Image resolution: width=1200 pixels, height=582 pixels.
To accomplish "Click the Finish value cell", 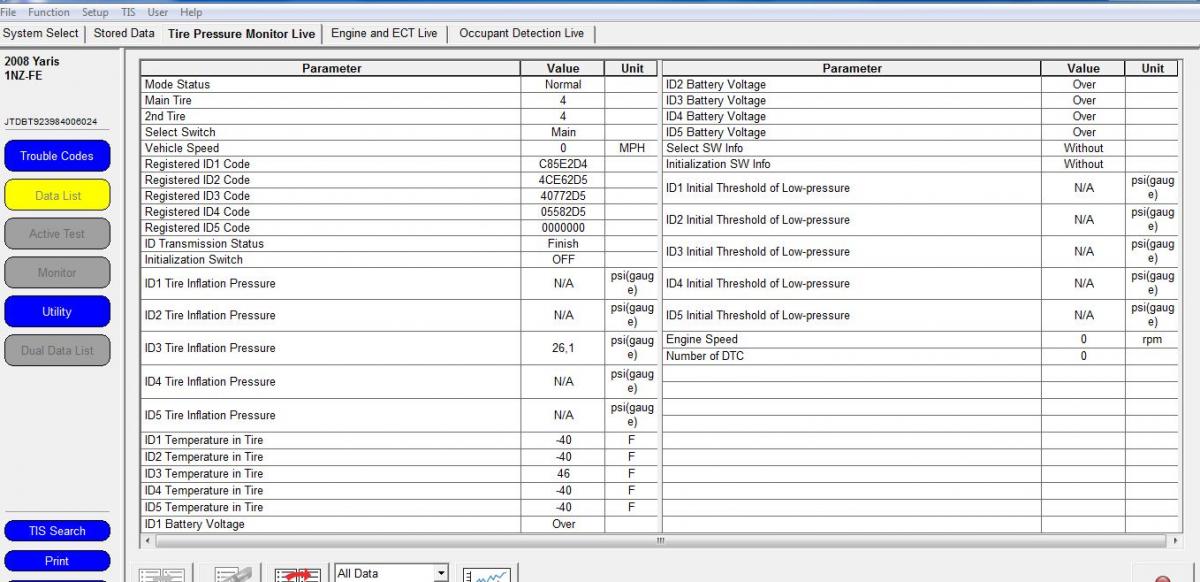I will (x=563, y=244).
